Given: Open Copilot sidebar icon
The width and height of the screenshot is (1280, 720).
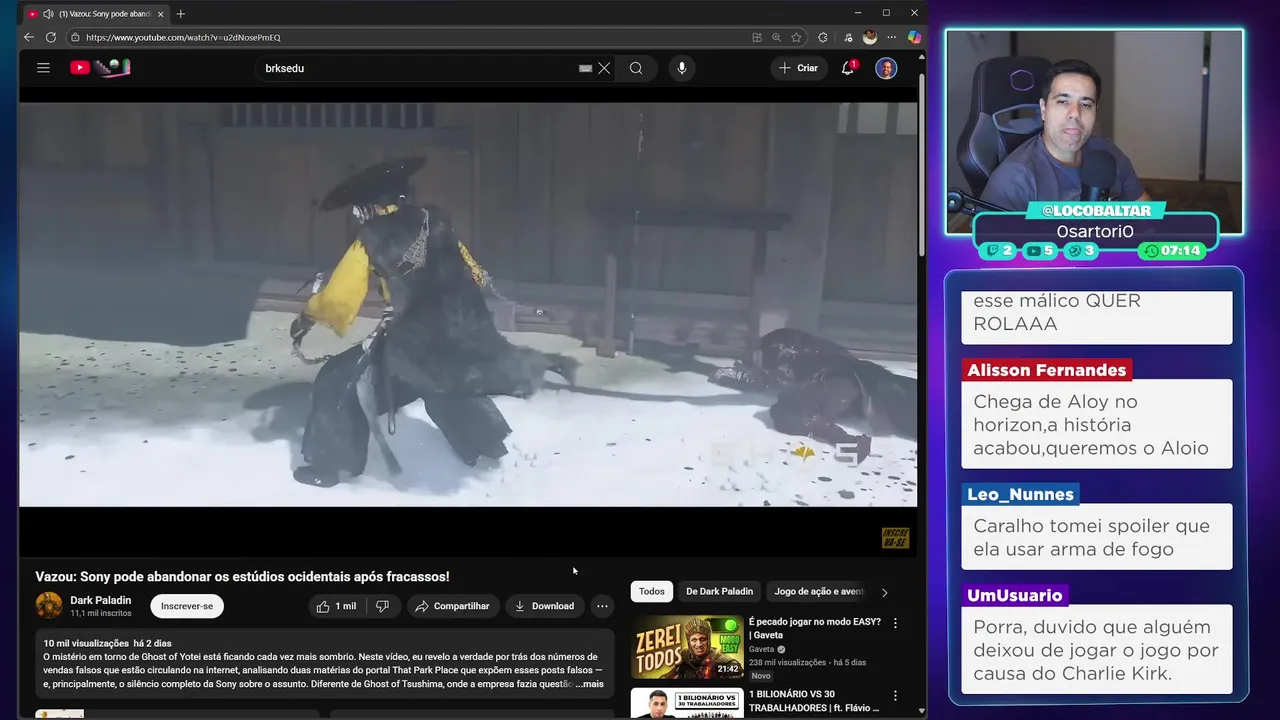Looking at the screenshot, I should 914,37.
